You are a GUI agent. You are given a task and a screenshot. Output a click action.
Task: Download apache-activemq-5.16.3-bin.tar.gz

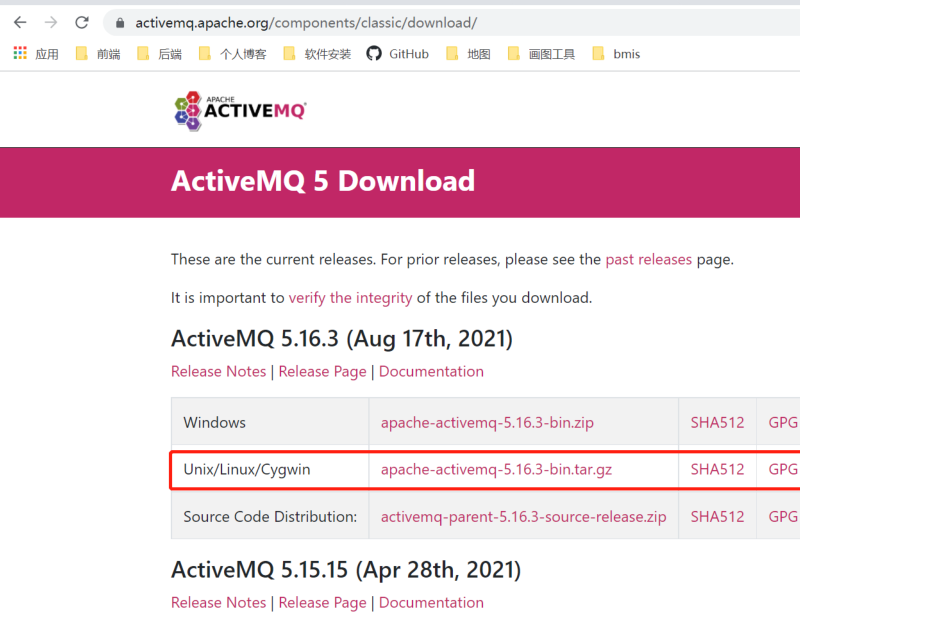click(496, 469)
